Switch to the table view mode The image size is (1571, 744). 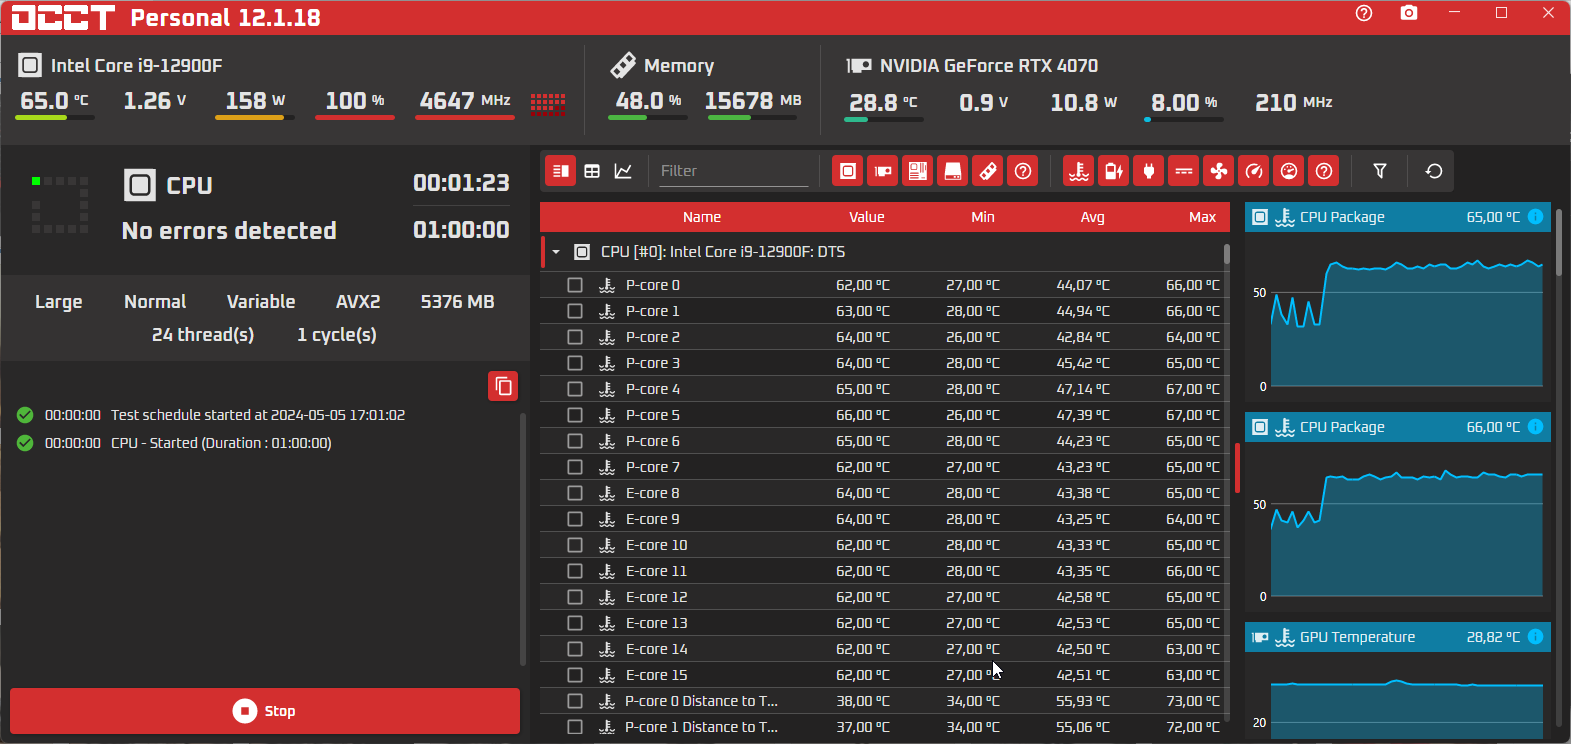(x=592, y=171)
